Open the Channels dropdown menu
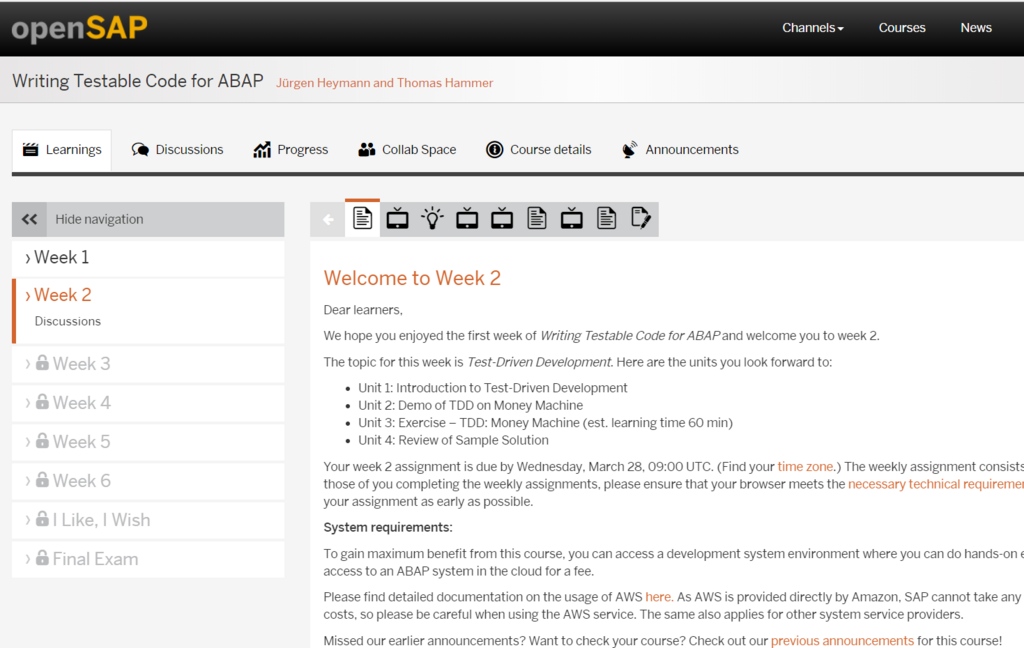This screenshot has height=648, width=1024. click(x=812, y=28)
